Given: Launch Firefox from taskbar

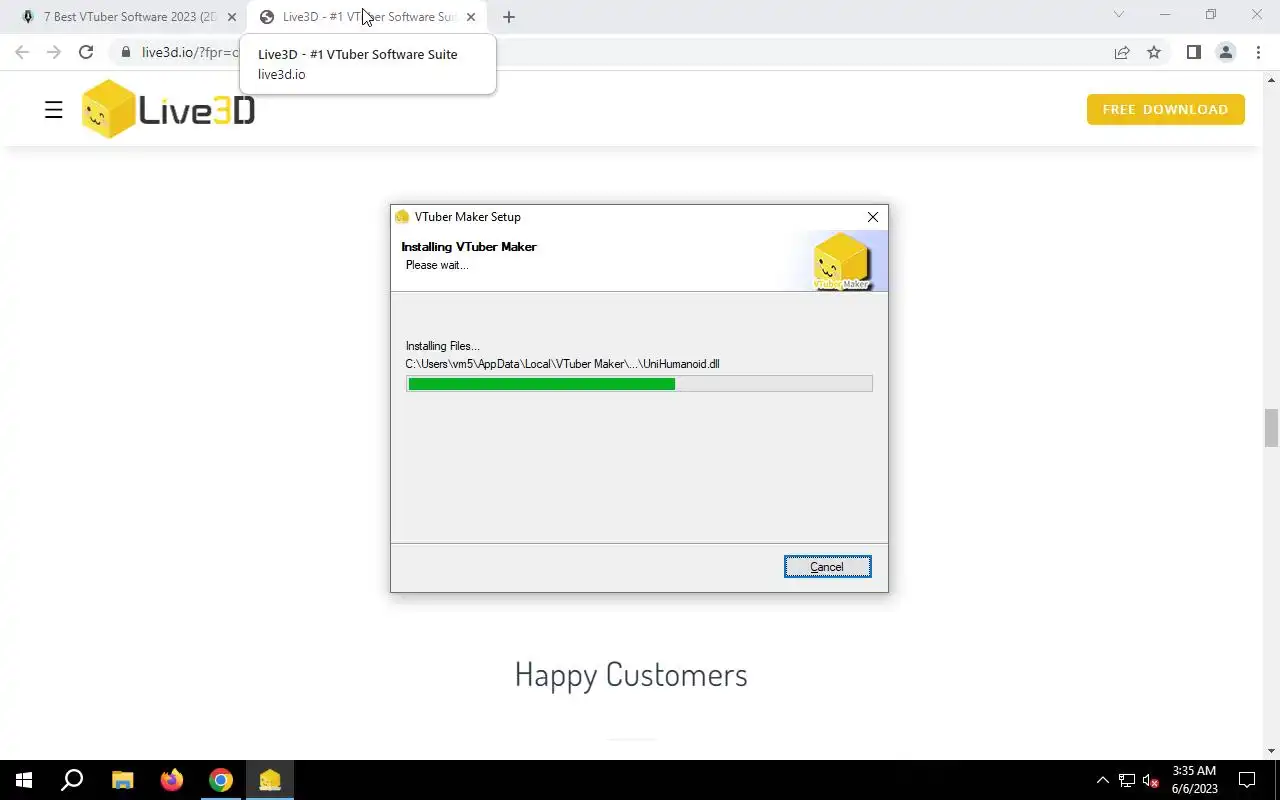Looking at the screenshot, I should pyautogui.click(x=172, y=780).
